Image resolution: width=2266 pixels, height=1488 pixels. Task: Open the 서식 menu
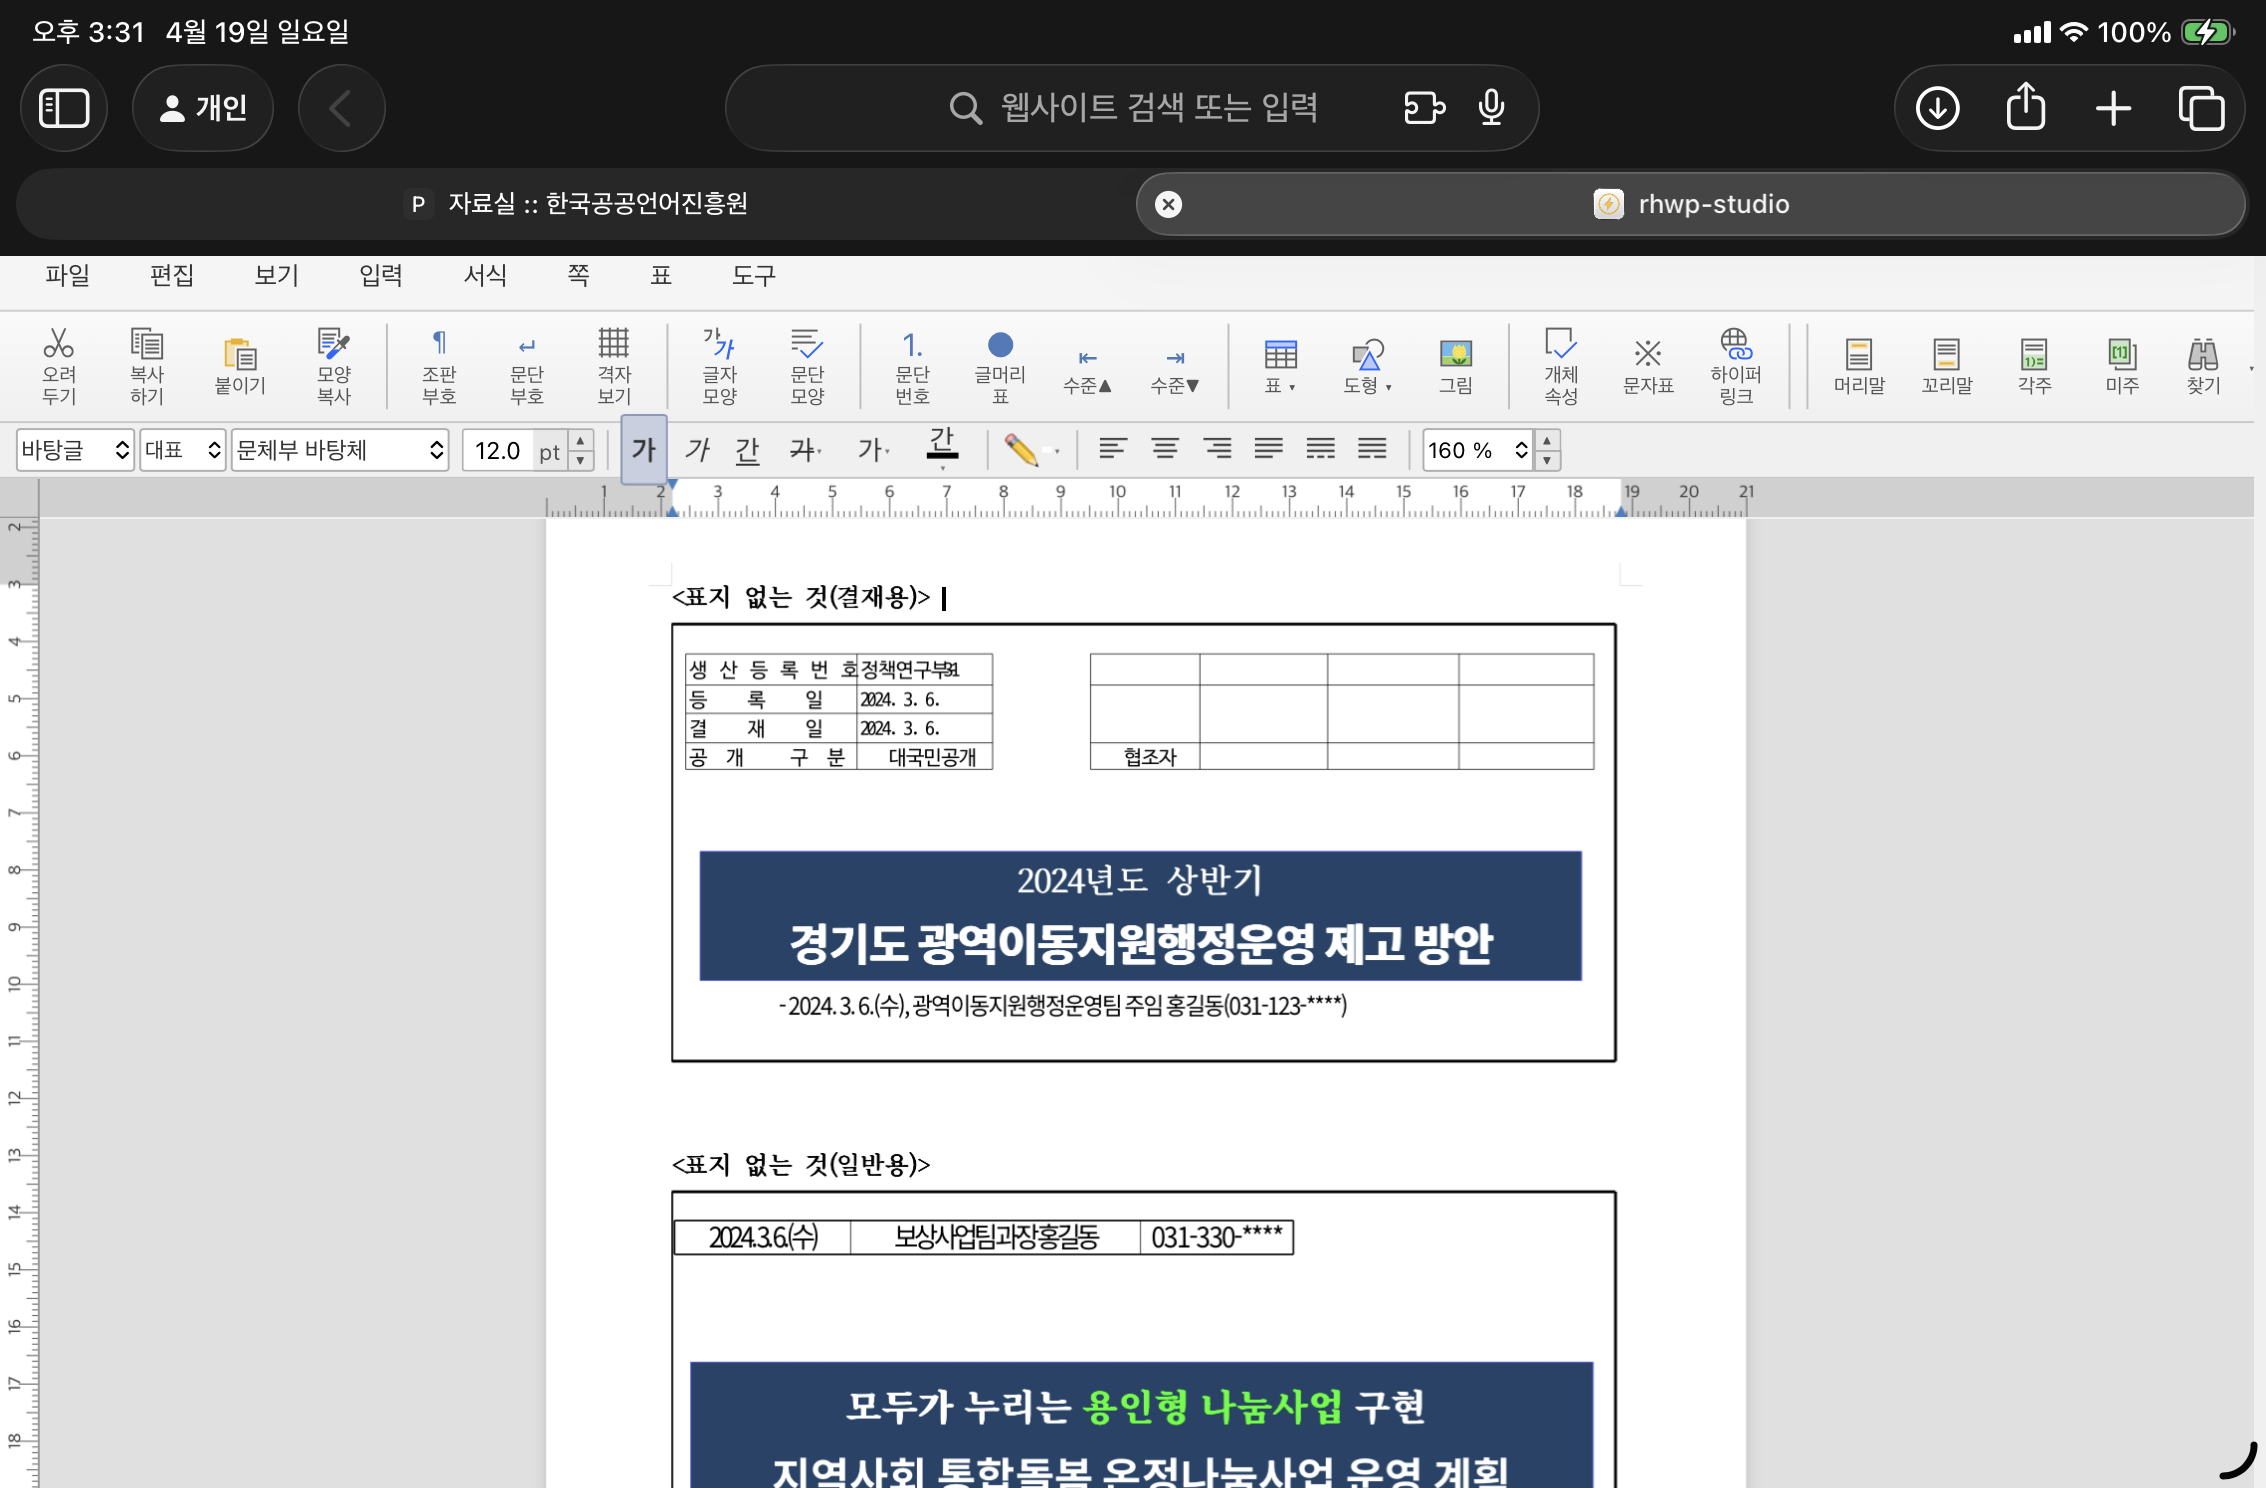486,276
